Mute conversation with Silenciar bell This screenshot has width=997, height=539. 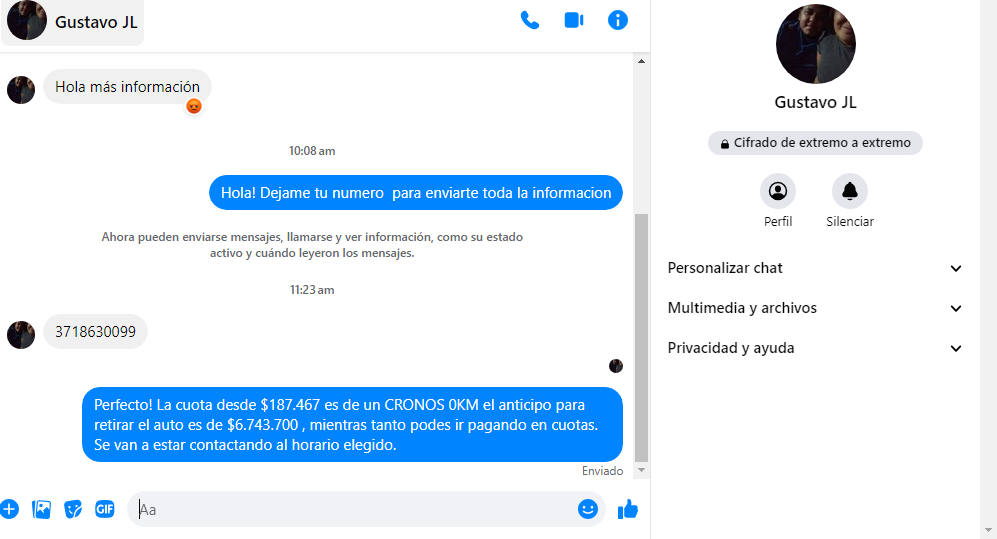(850, 191)
